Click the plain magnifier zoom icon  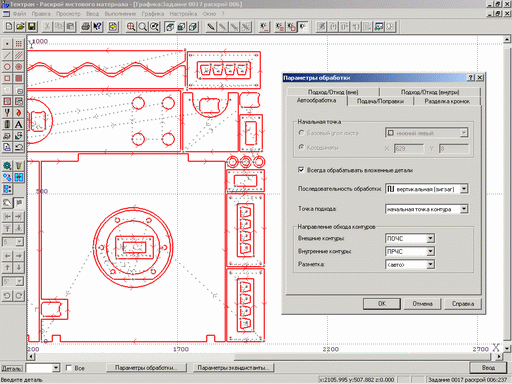142,27
